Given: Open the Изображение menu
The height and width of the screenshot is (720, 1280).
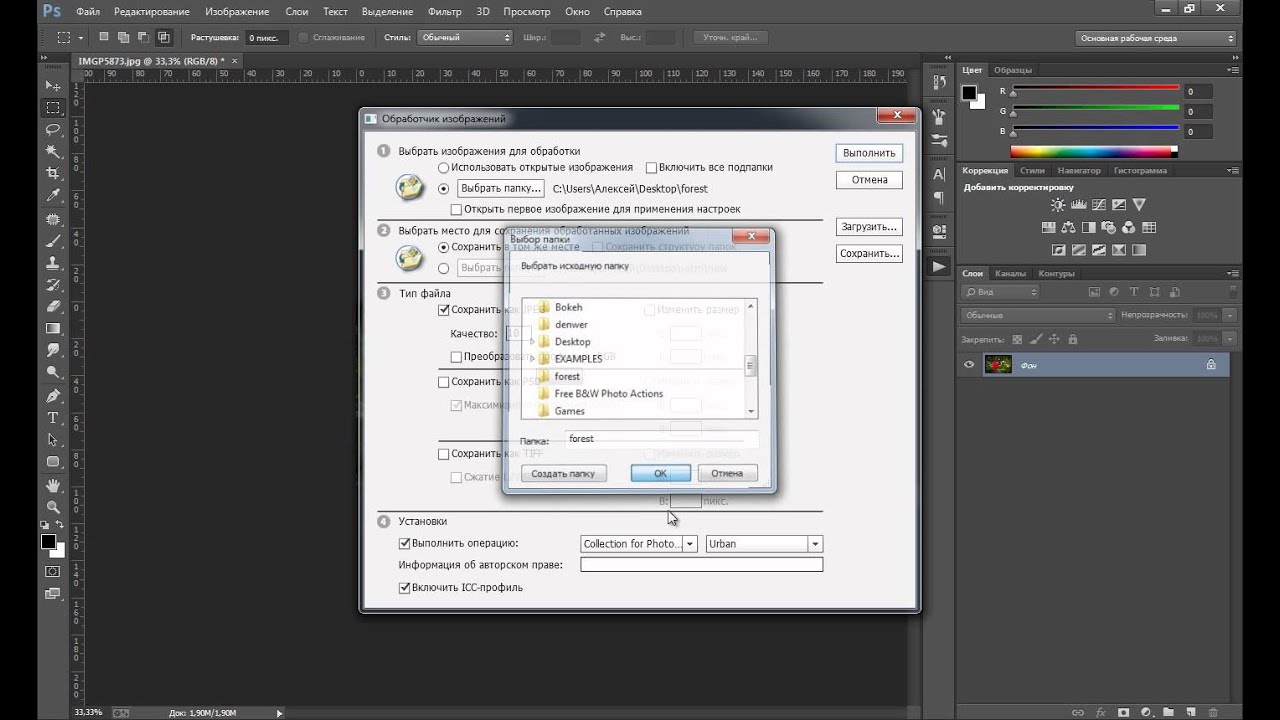Looking at the screenshot, I should click(x=237, y=12).
